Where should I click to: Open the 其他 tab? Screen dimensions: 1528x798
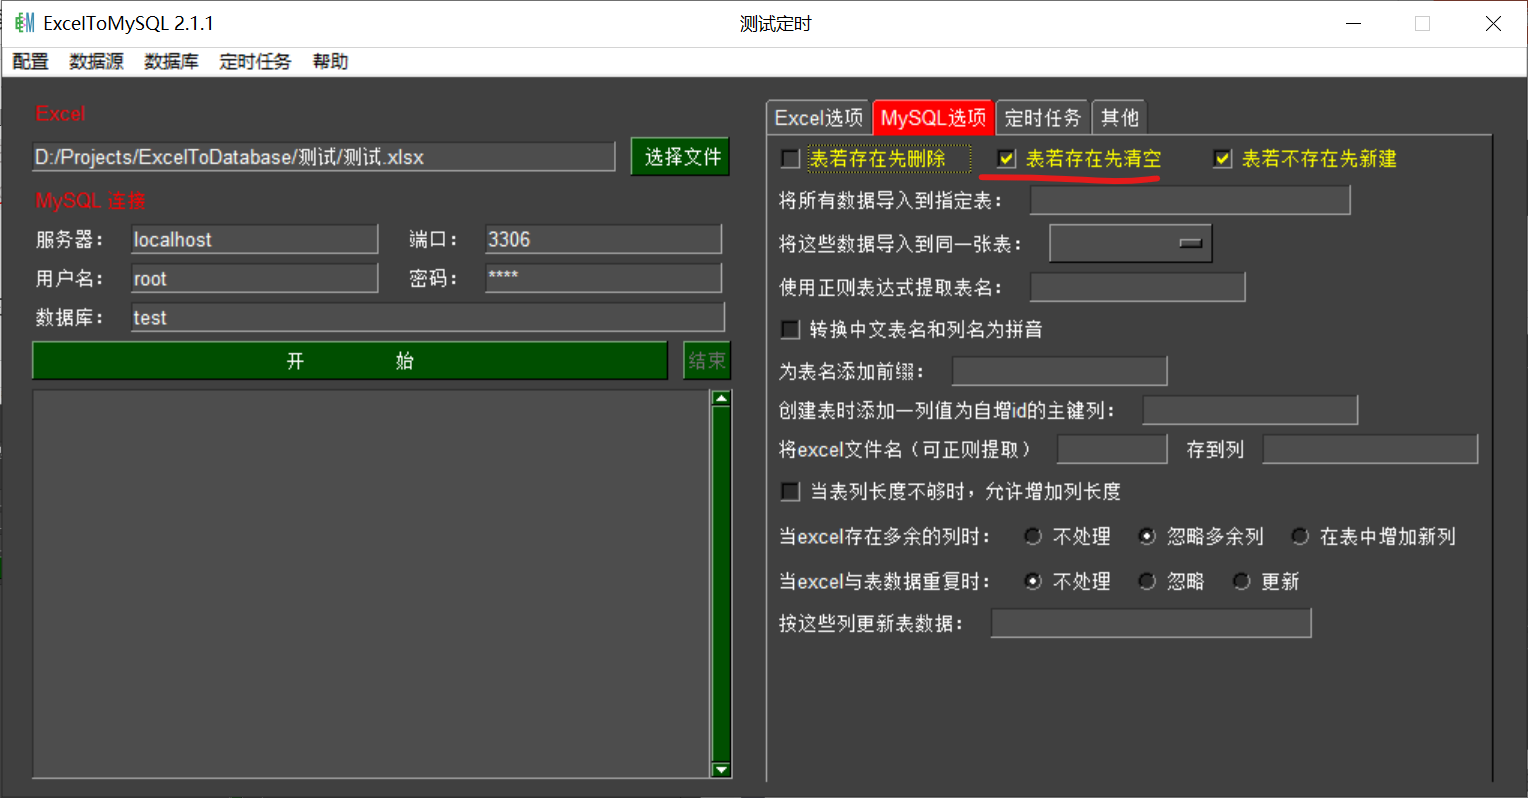[1120, 118]
